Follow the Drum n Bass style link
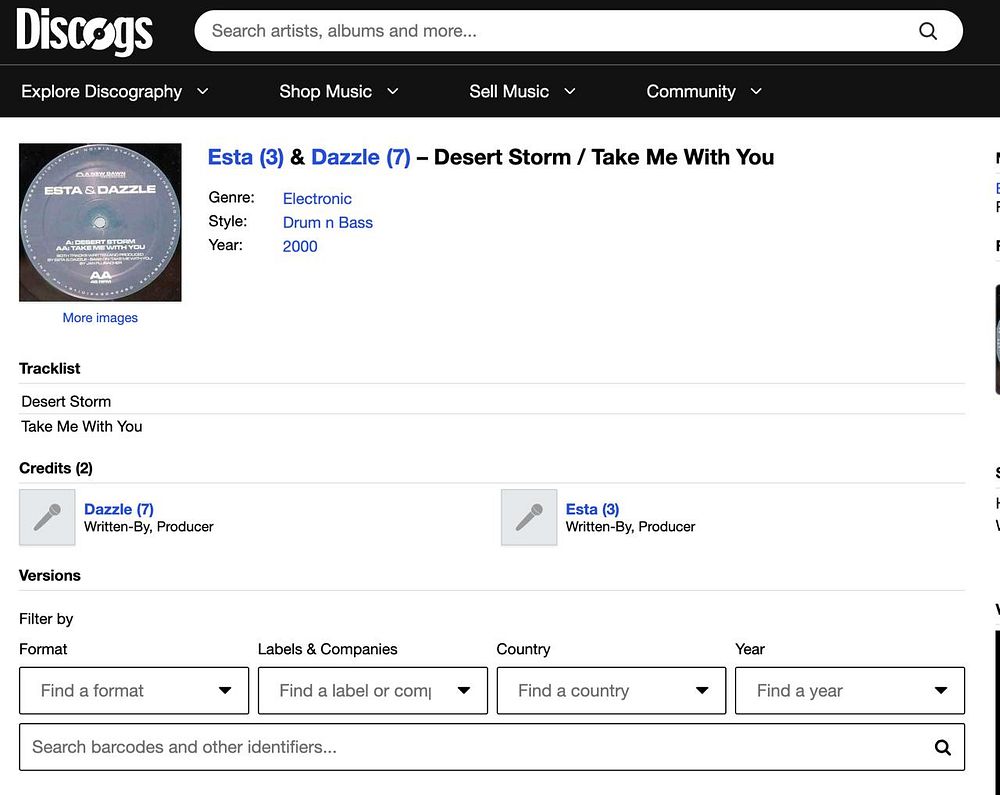Viewport: 1000px width, 795px height. (x=328, y=222)
